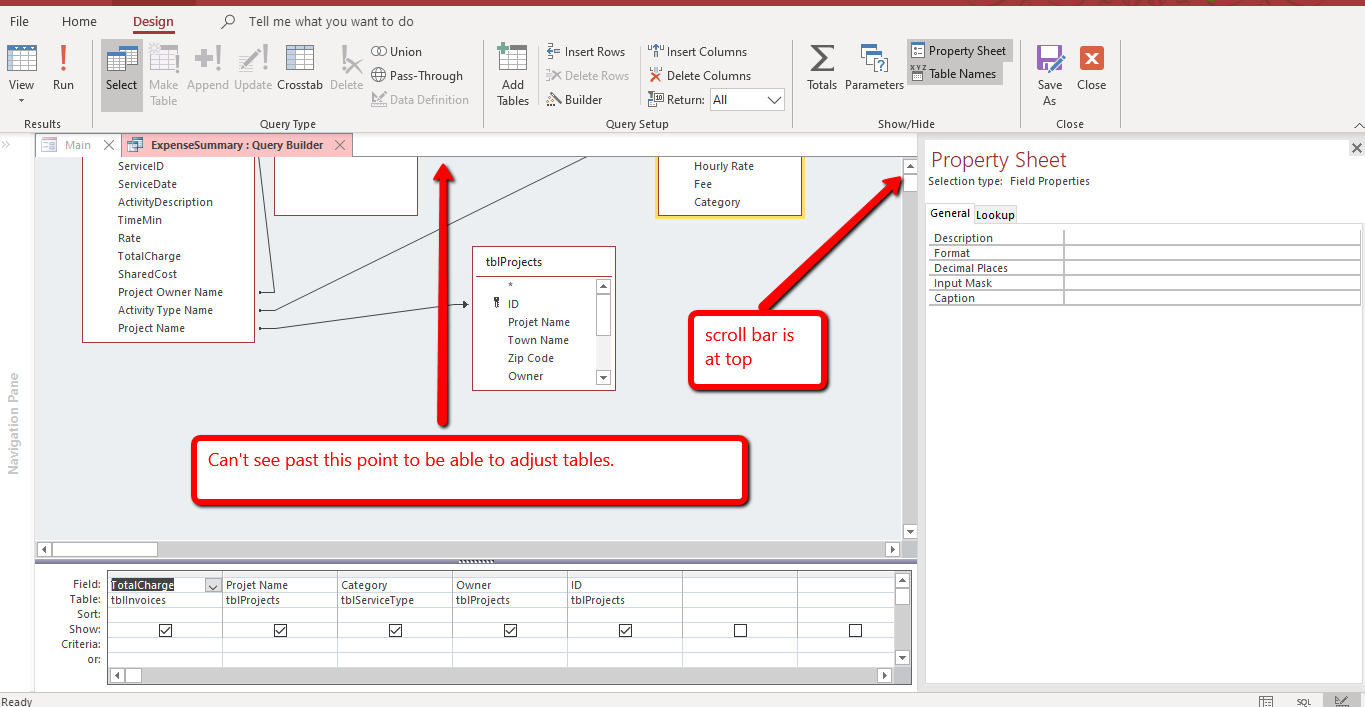Open the Design ribbon tab
This screenshot has height=707, width=1365.
pos(153,21)
